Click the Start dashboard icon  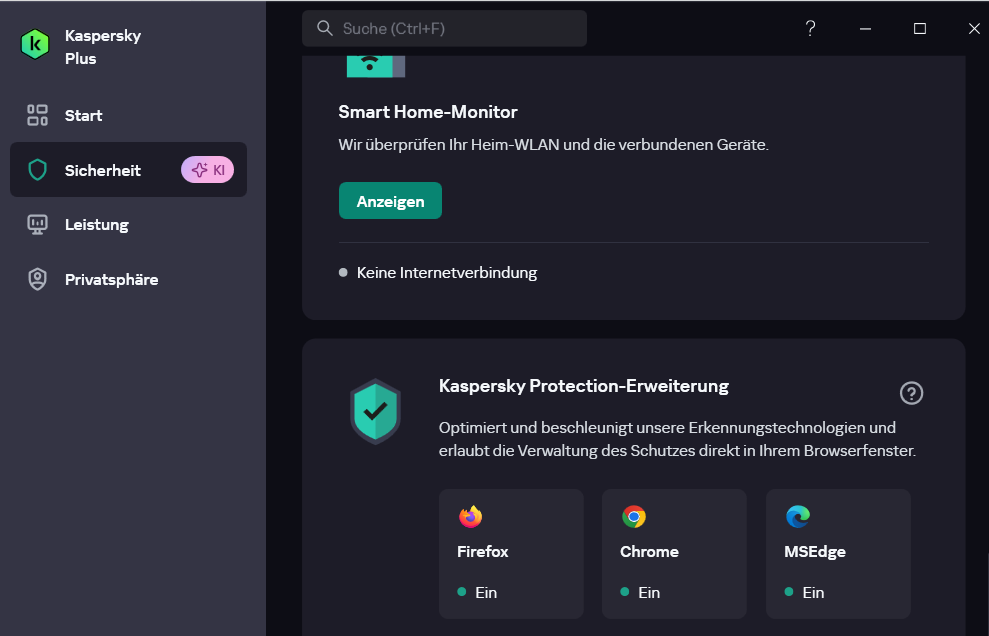pyautogui.click(x=37, y=115)
